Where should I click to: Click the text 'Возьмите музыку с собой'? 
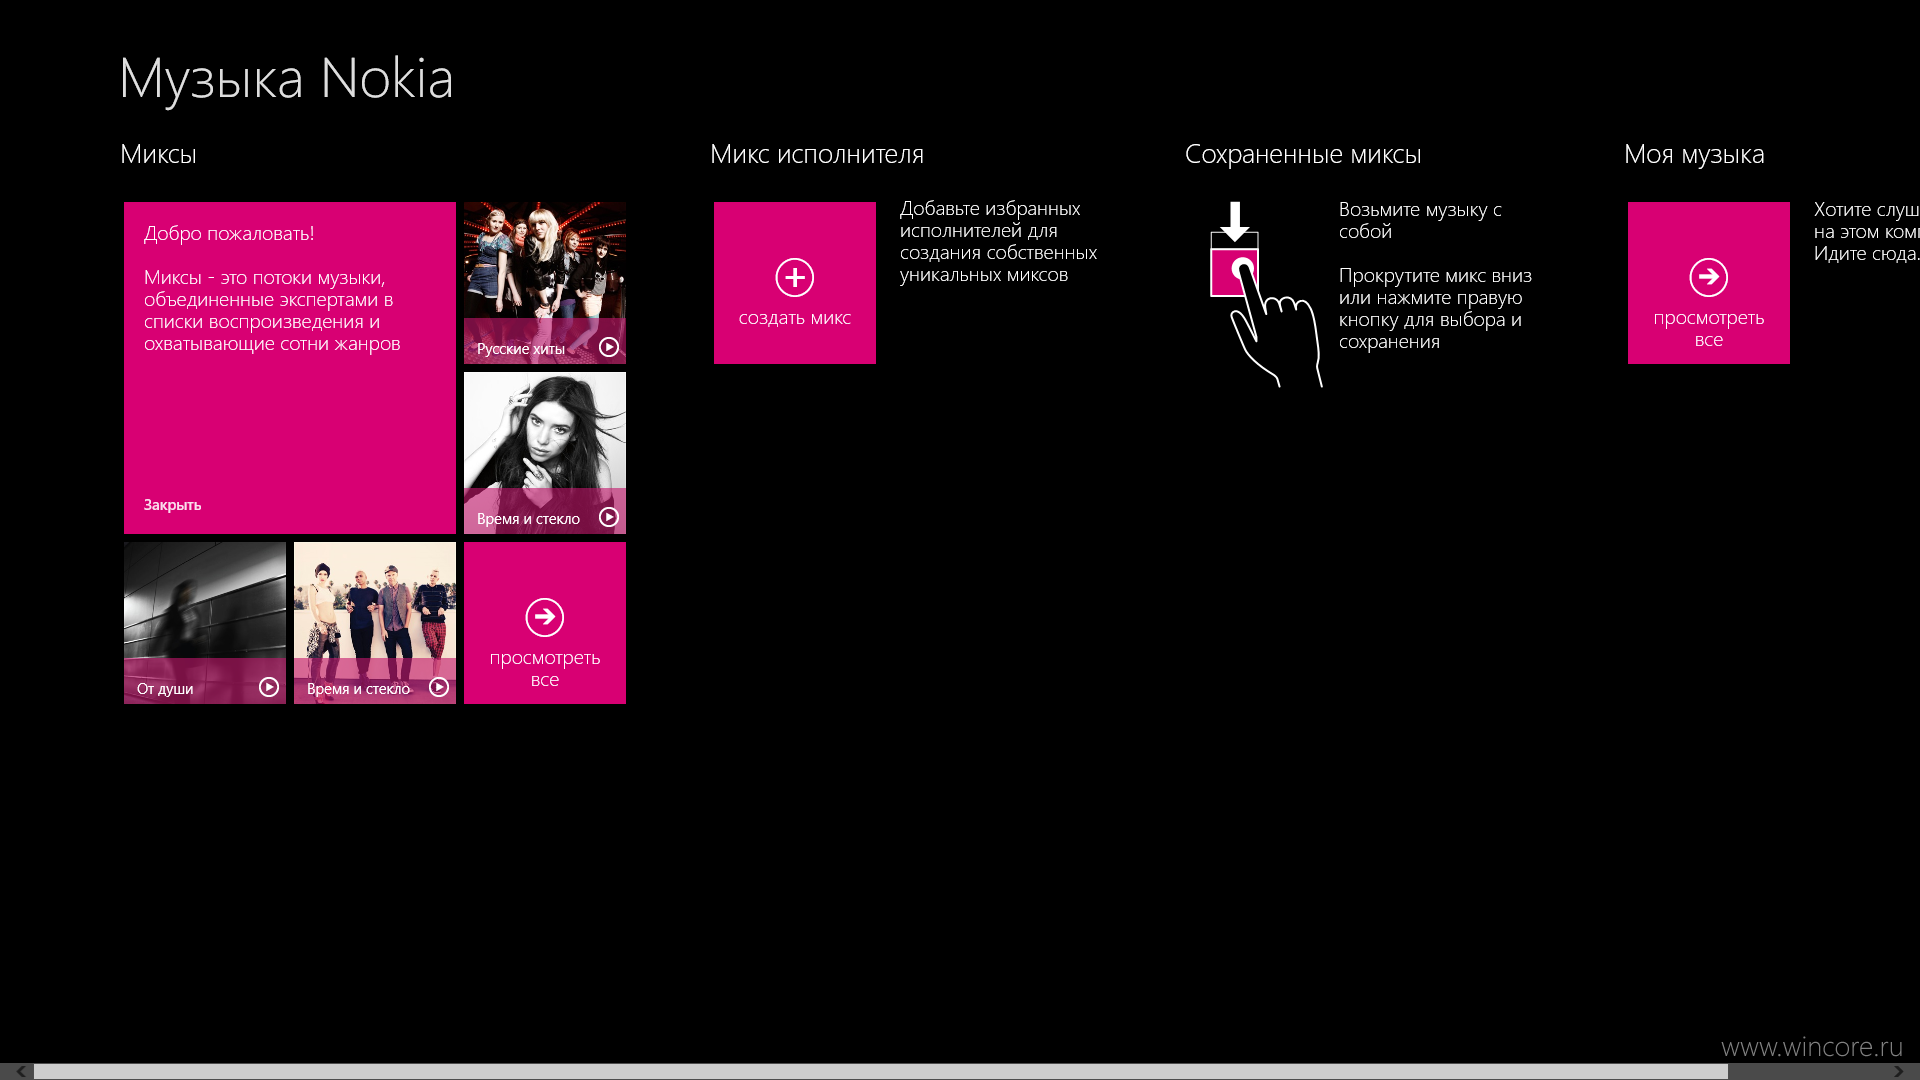[1420, 220]
